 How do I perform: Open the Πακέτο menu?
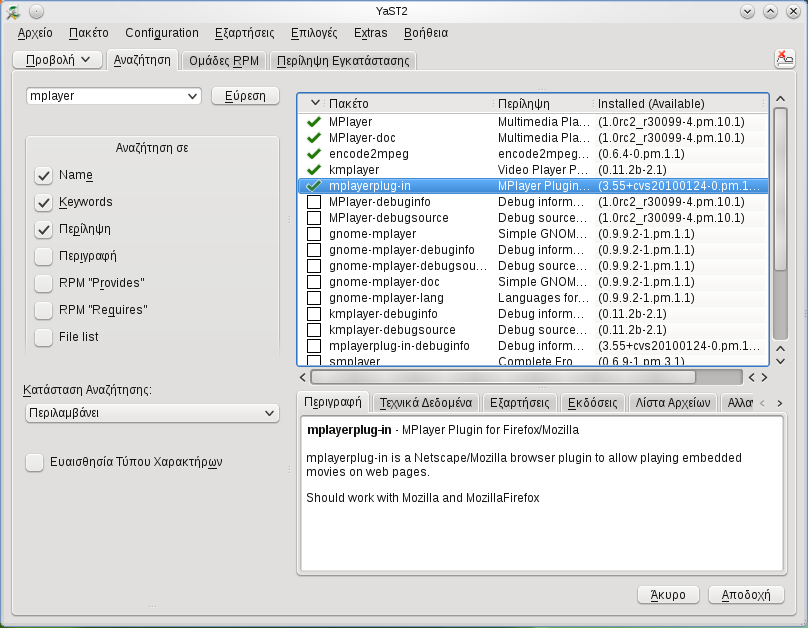click(89, 33)
